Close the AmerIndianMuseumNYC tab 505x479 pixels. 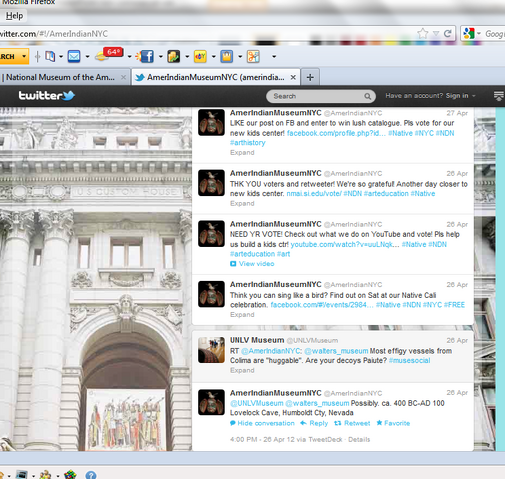coord(293,77)
